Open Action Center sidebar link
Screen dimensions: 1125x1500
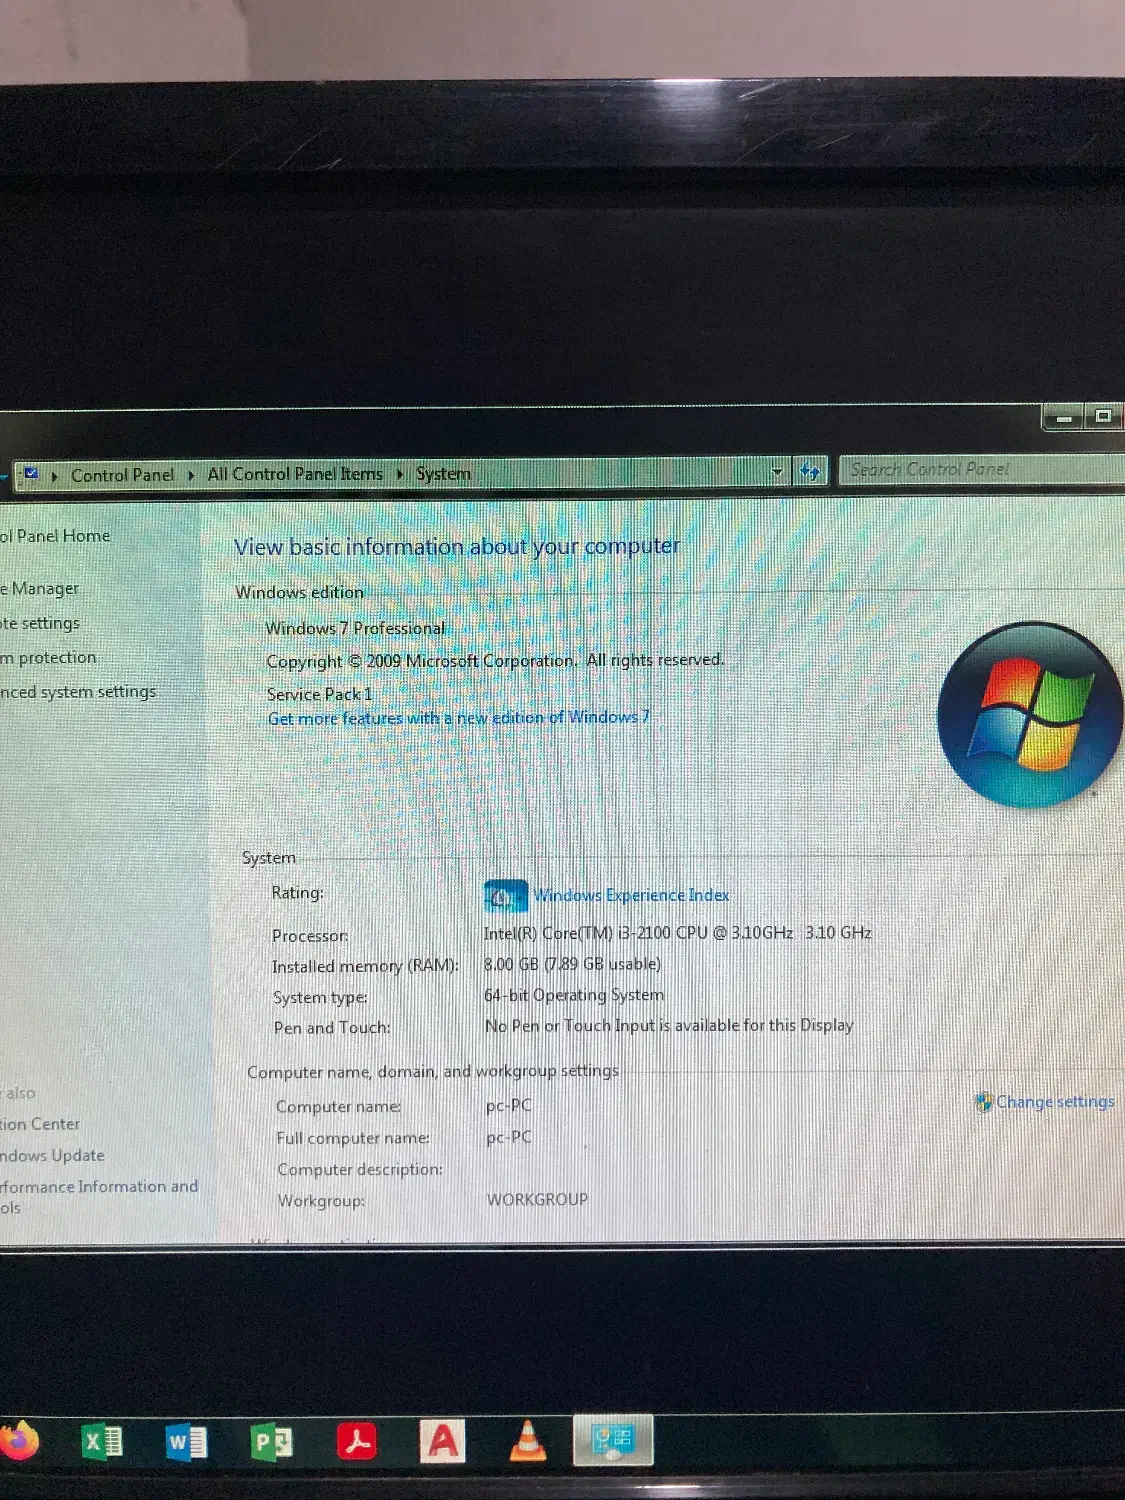(40, 1124)
